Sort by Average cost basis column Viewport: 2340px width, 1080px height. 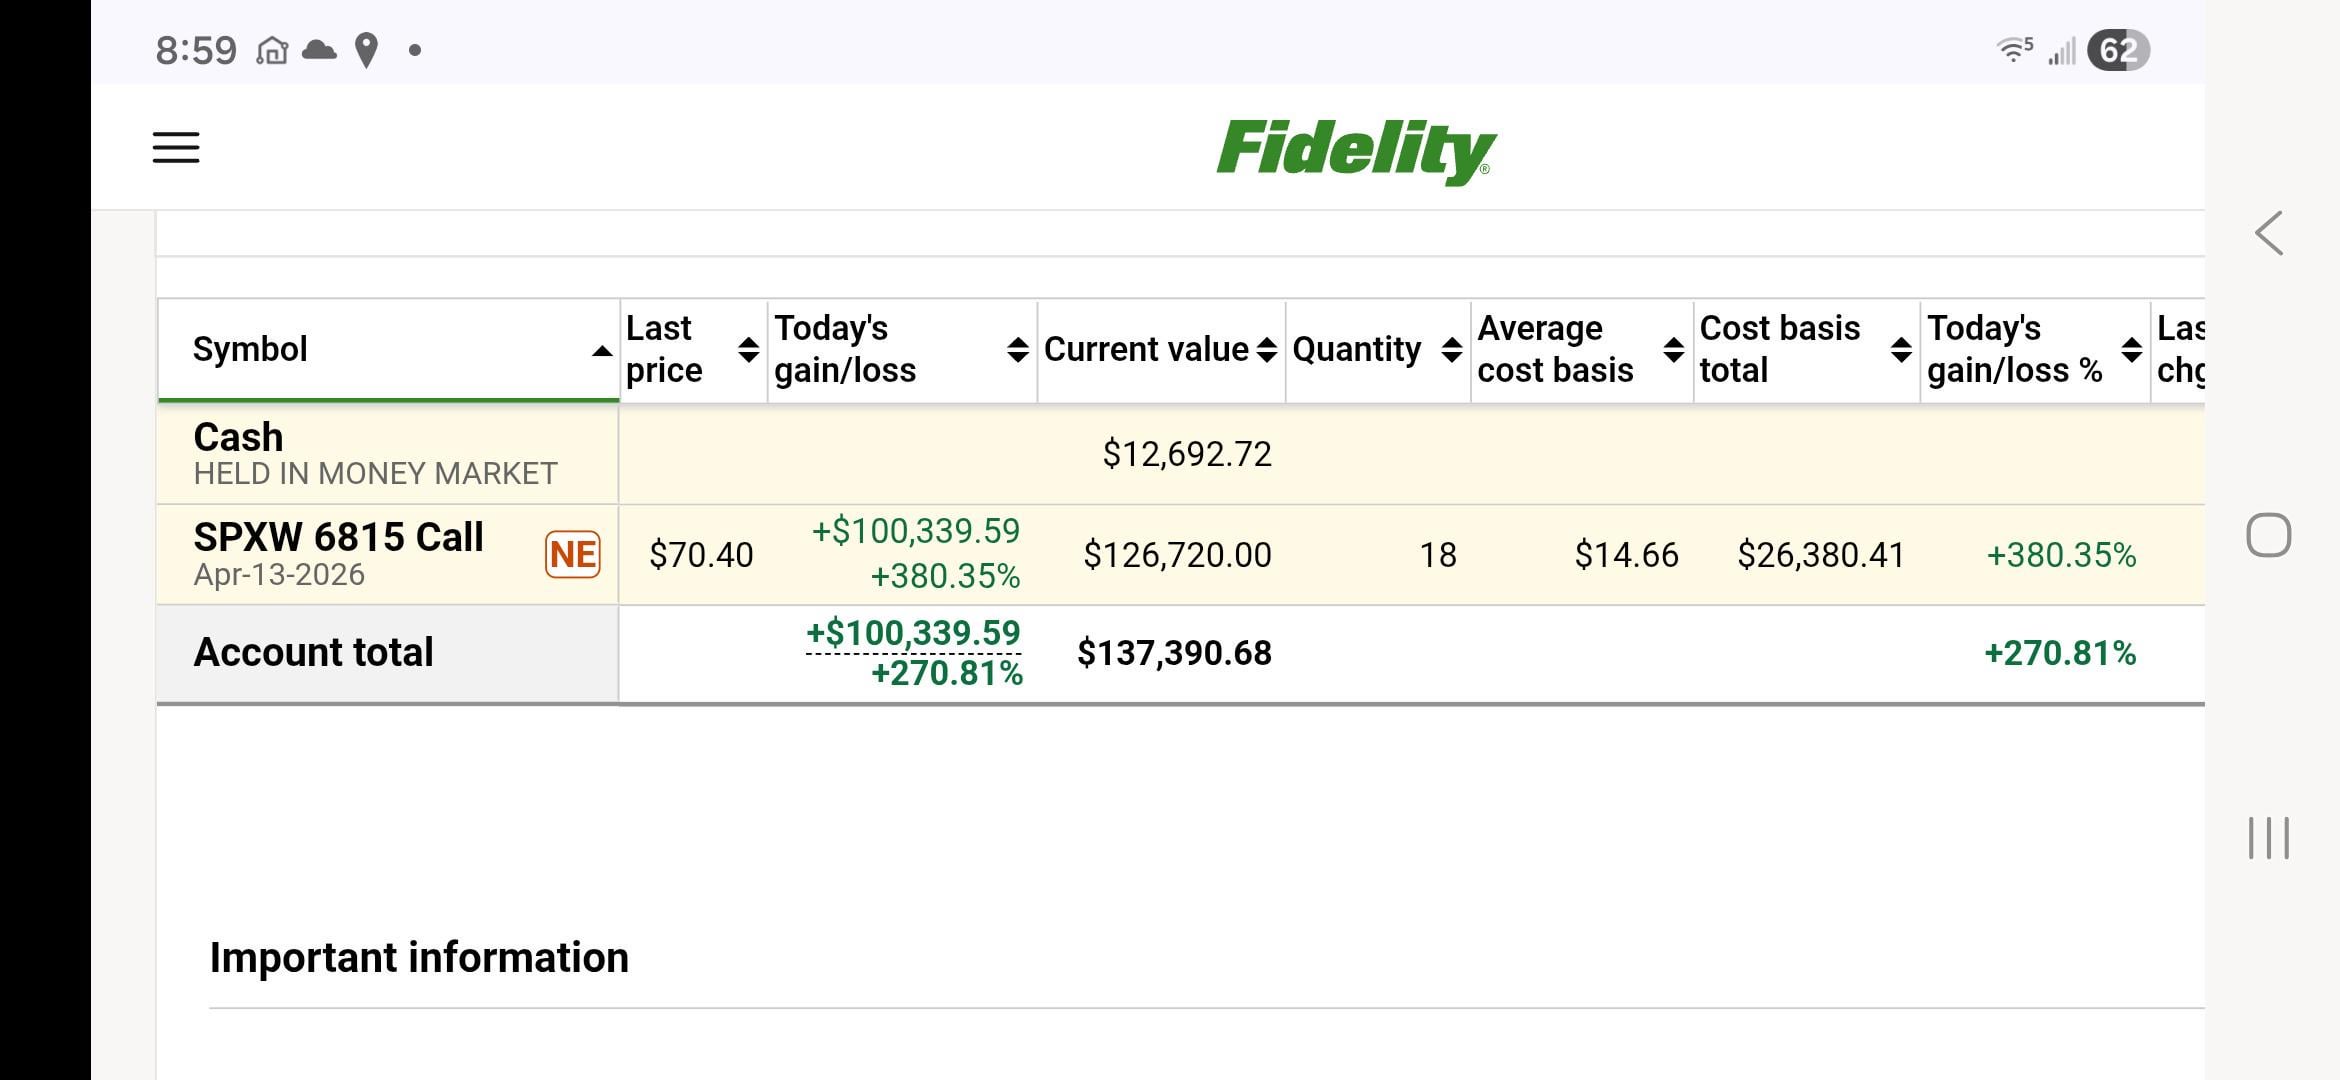pos(1673,350)
